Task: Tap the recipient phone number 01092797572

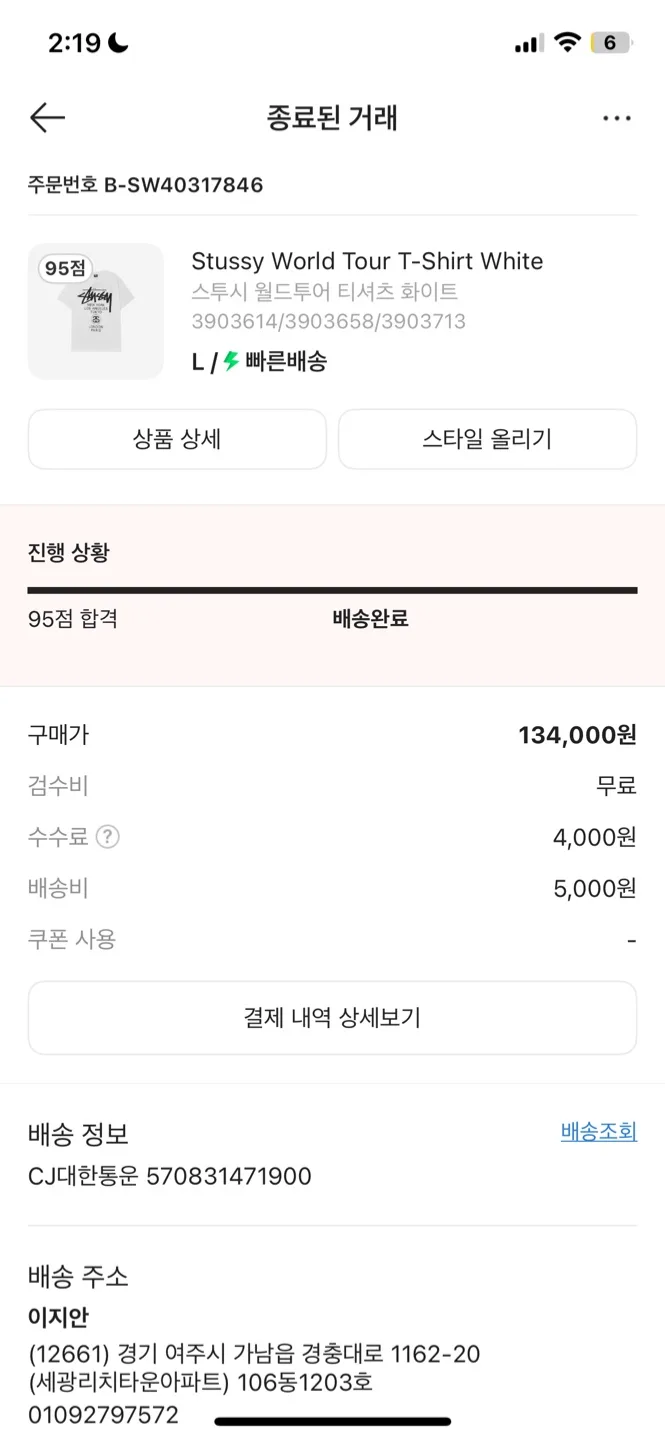Action: pos(103,1415)
